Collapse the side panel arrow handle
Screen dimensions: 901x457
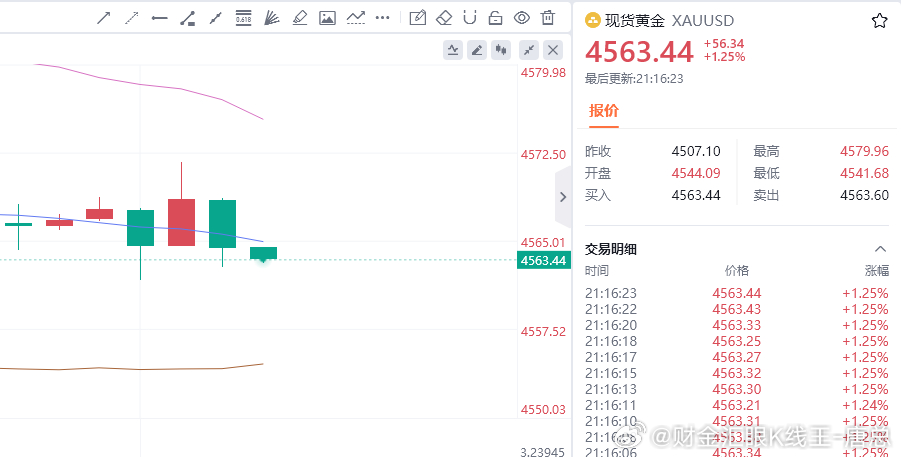(x=563, y=197)
